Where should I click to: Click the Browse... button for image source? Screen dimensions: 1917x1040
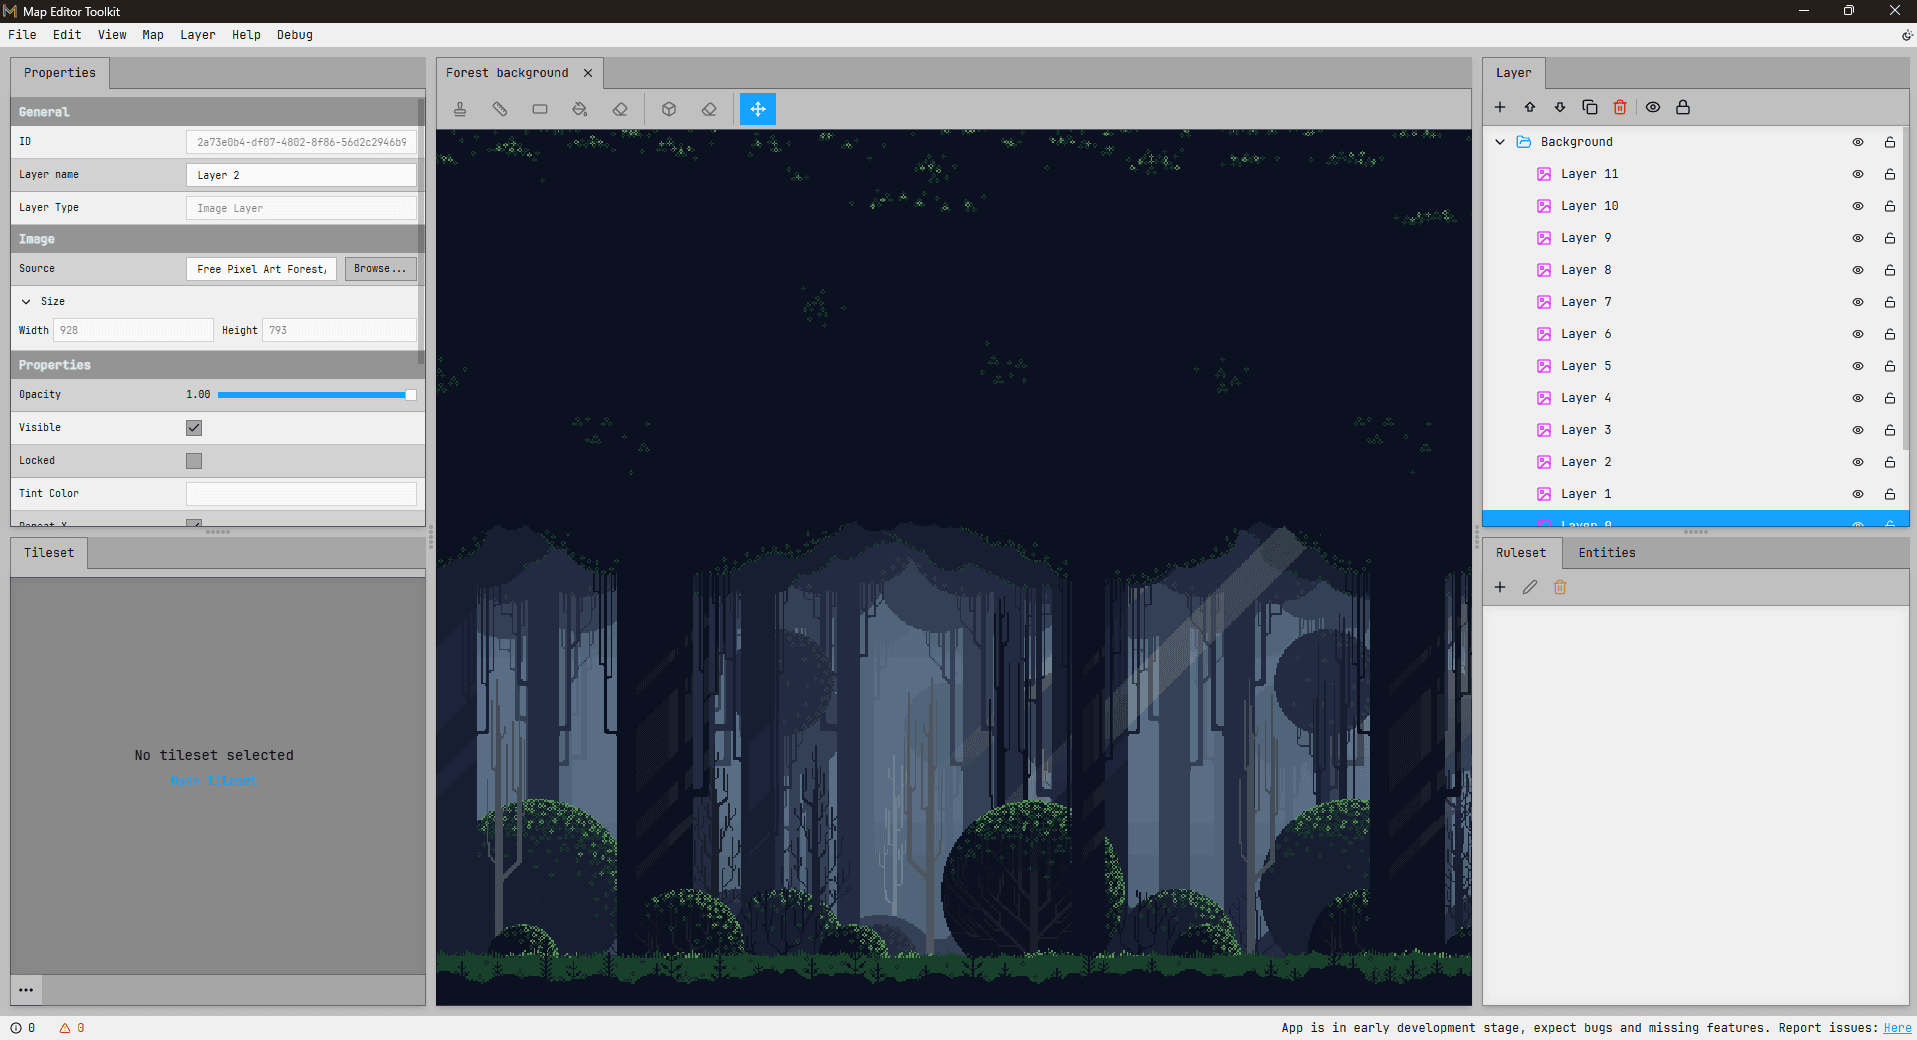pos(380,269)
